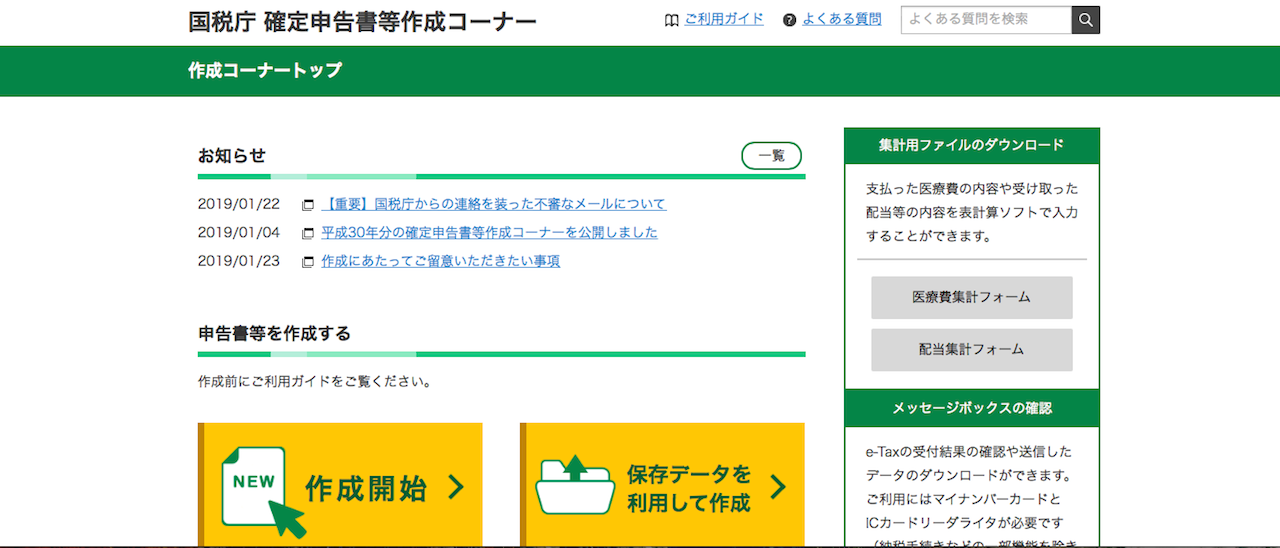Open the 医療費集計フォーム download button
The height and width of the screenshot is (548, 1280).
[971, 298]
